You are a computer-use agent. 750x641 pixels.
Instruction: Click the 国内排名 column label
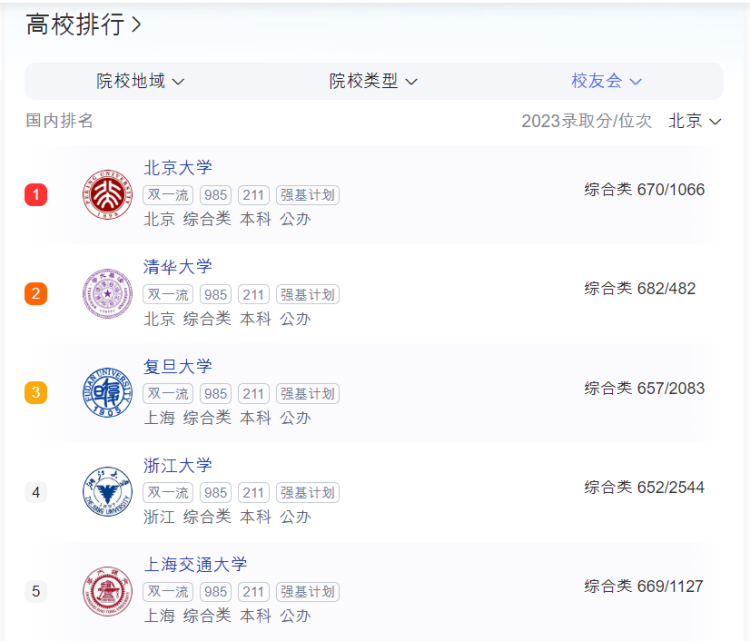click(x=59, y=121)
